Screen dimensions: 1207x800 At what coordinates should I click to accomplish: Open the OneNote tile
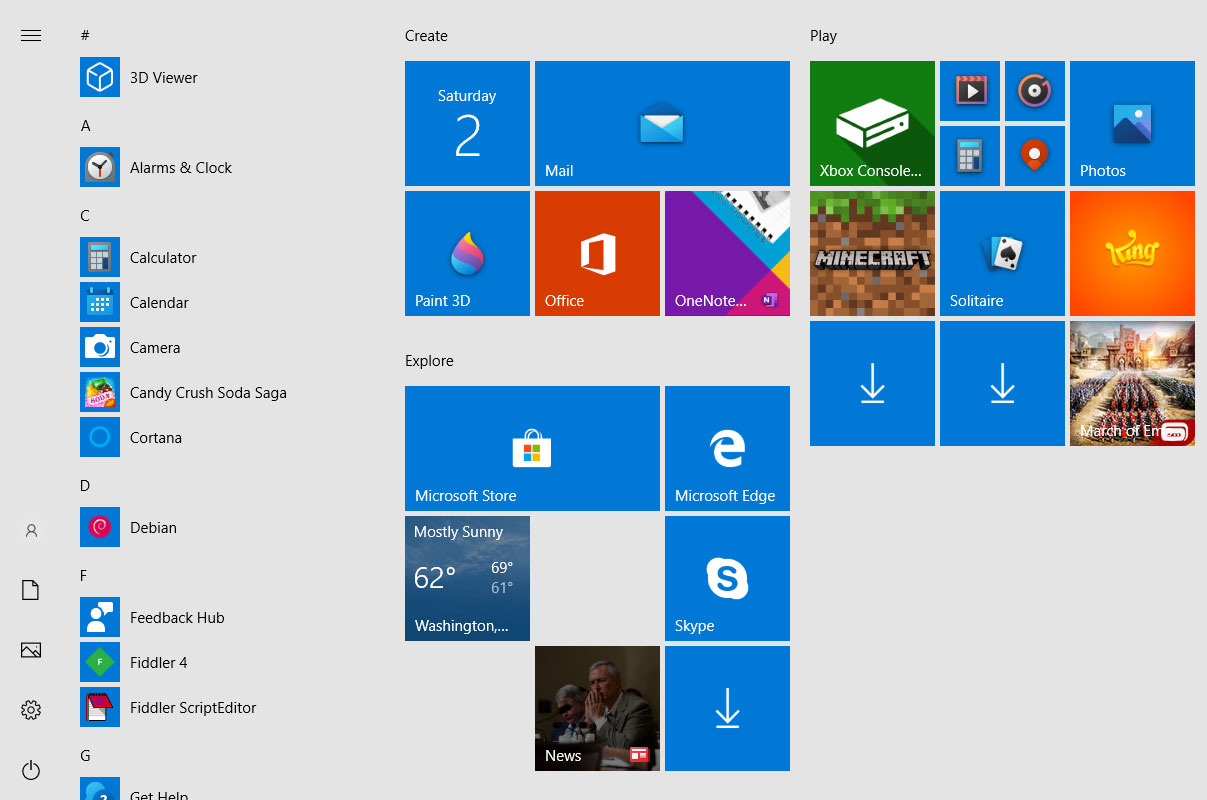point(727,253)
